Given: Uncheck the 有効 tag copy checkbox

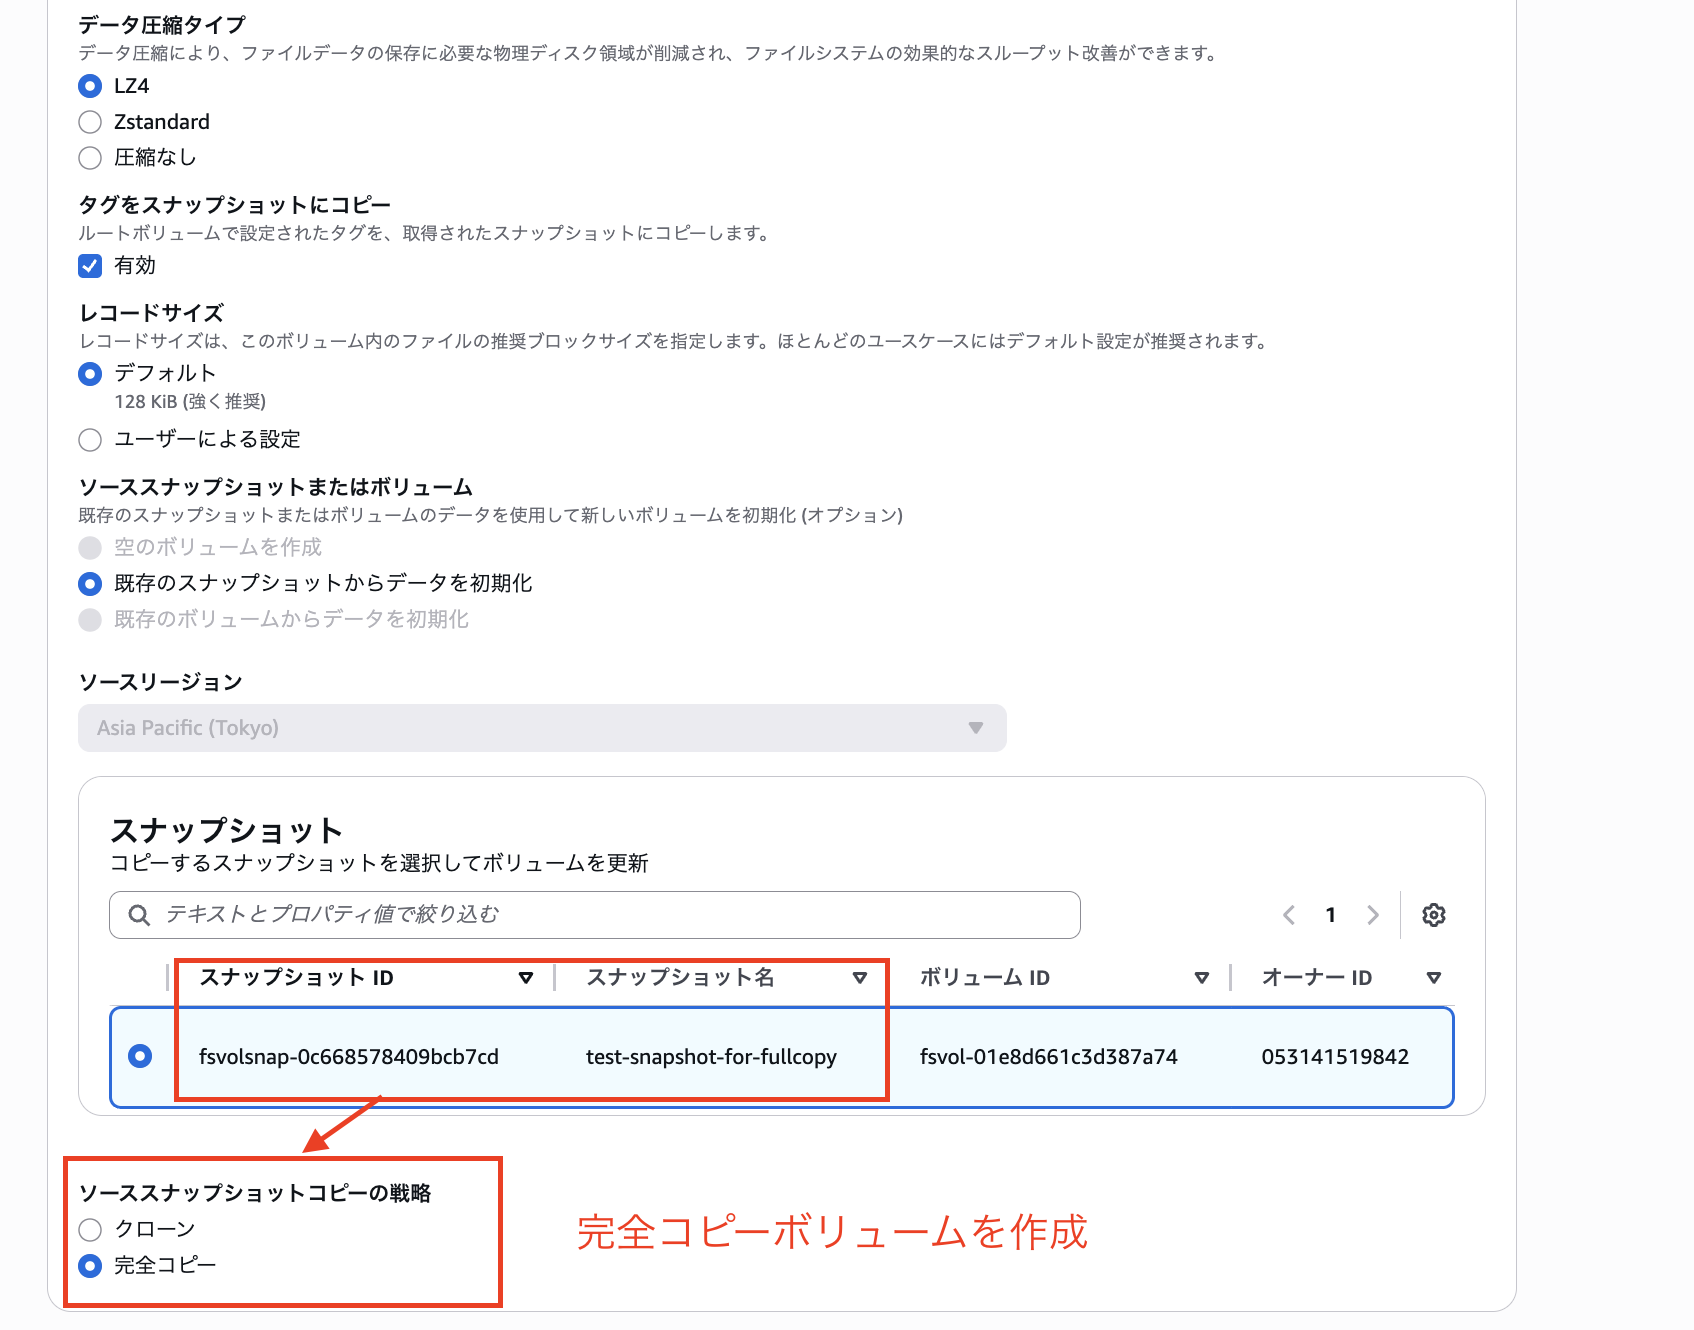Looking at the screenshot, I should (90, 266).
